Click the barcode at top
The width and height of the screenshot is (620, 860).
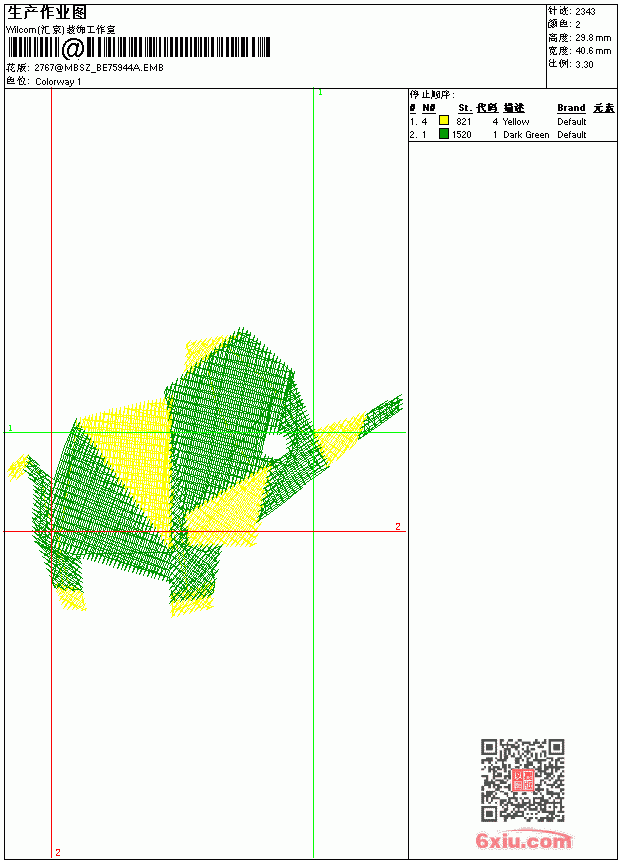138,47
